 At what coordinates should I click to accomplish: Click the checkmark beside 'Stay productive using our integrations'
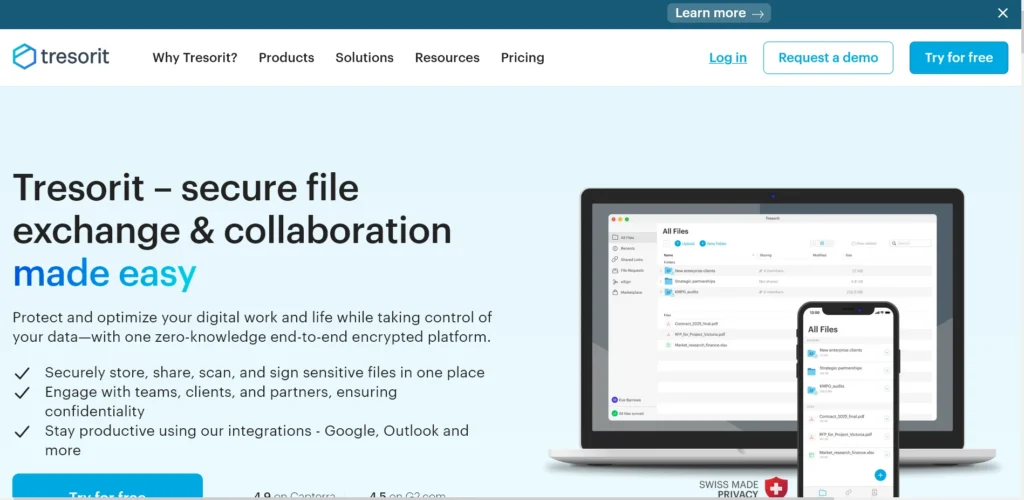(x=21, y=431)
